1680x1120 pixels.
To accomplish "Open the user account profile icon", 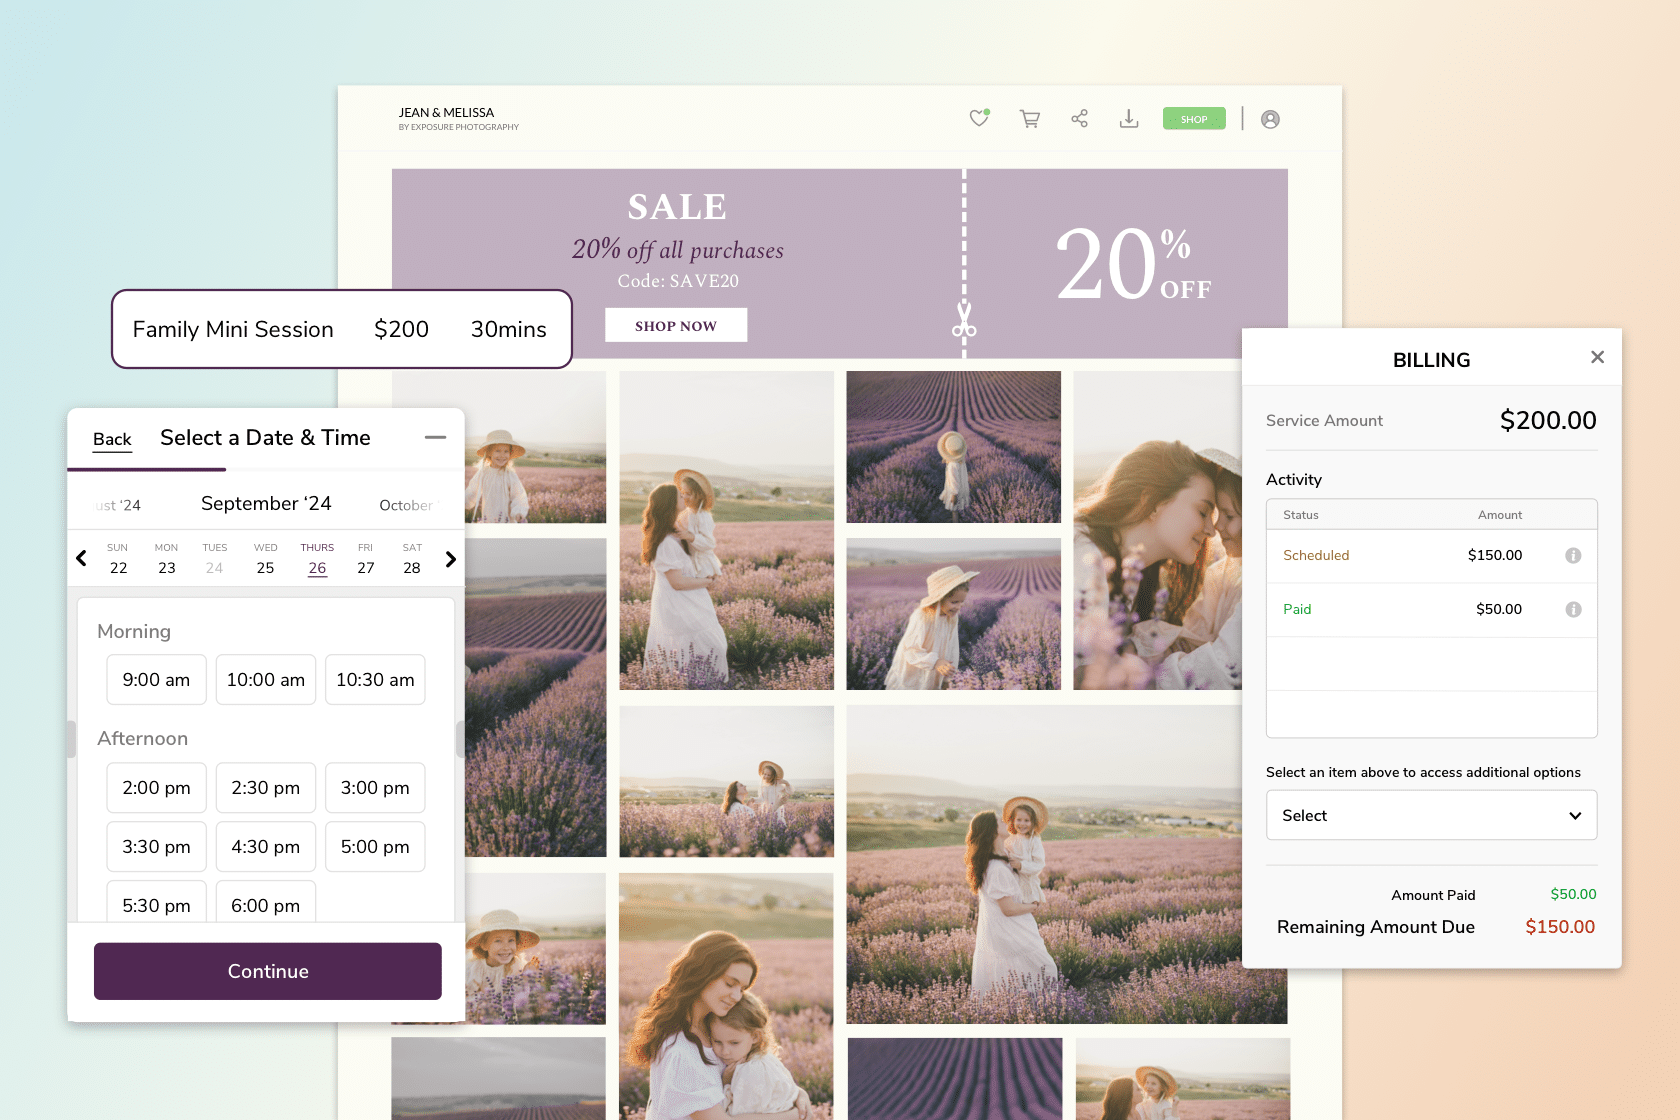I will point(1270,119).
